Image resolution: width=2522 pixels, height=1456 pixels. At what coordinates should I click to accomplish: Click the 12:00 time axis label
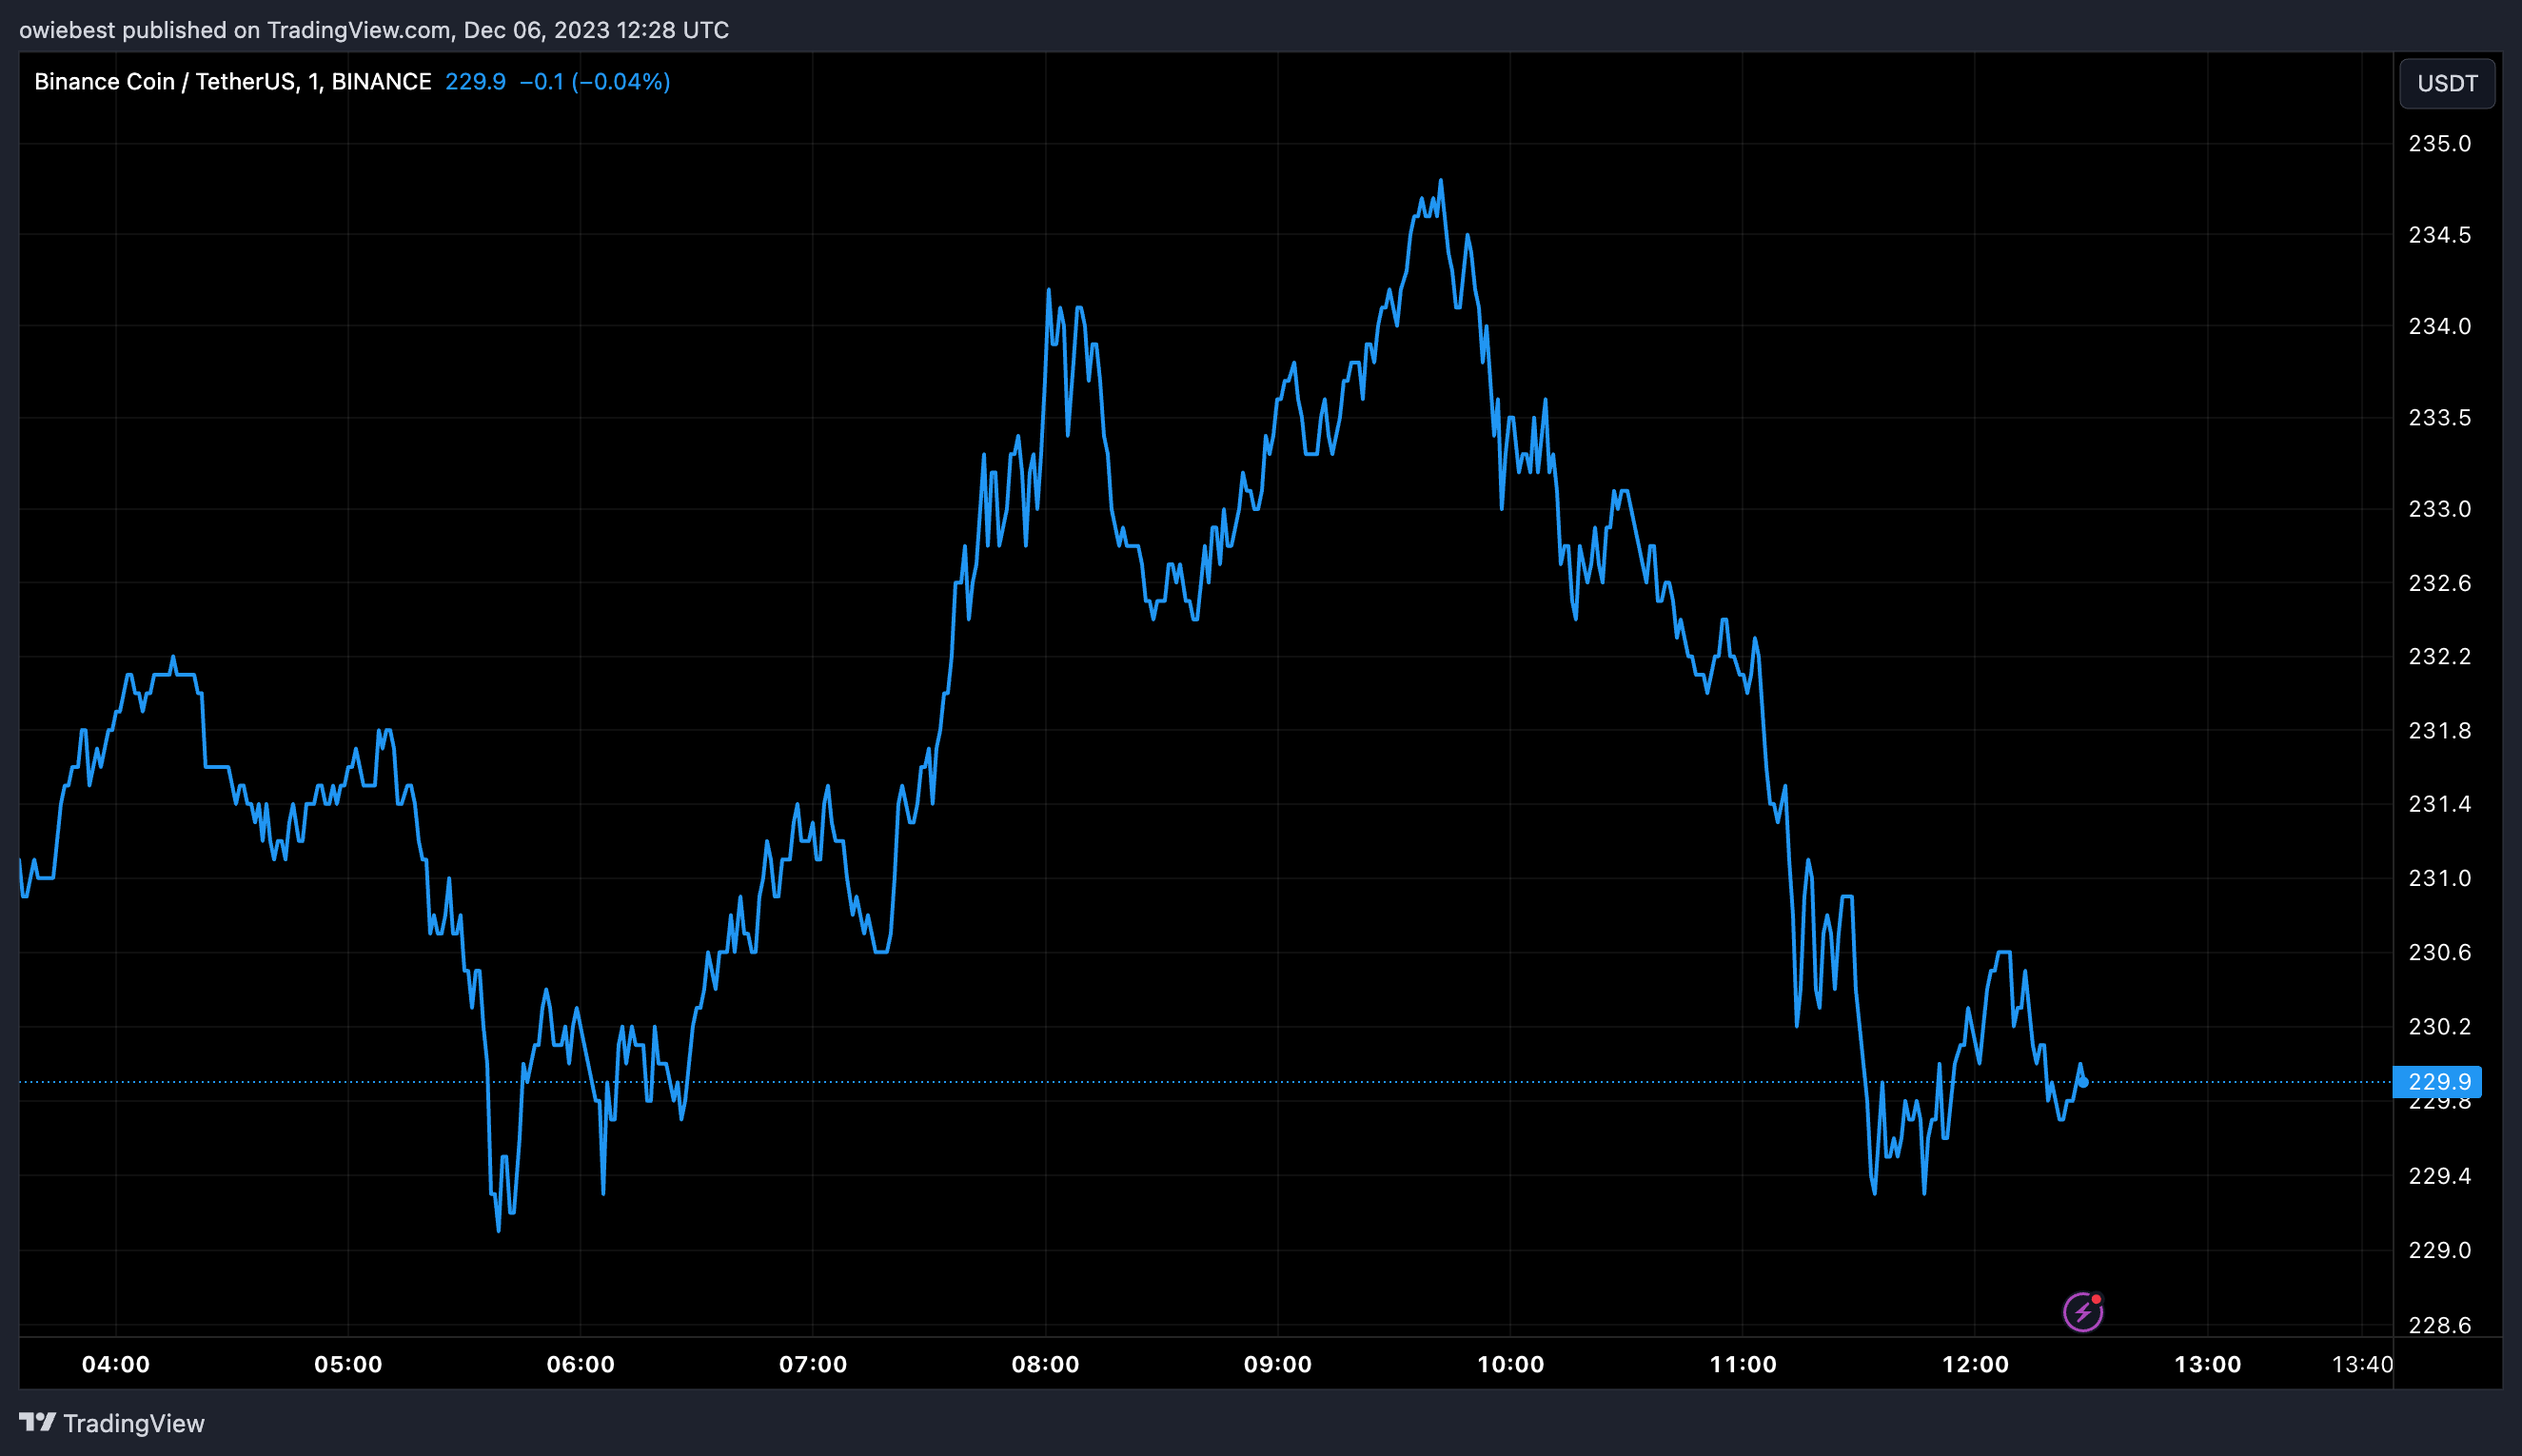tap(1975, 1364)
